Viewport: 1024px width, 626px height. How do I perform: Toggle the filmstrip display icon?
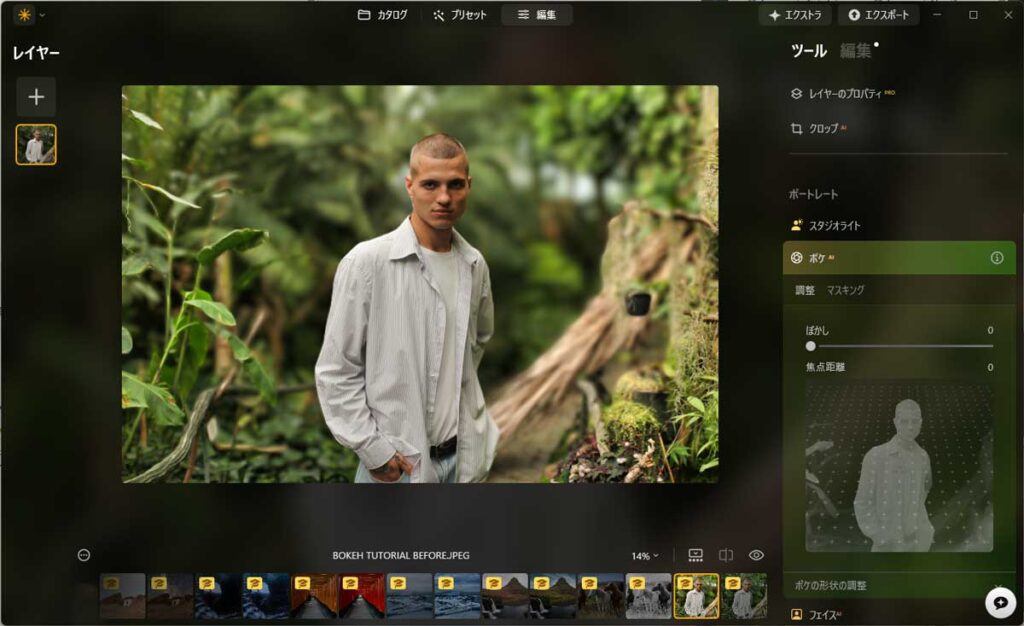pyautogui.click(x=696, y=556)
